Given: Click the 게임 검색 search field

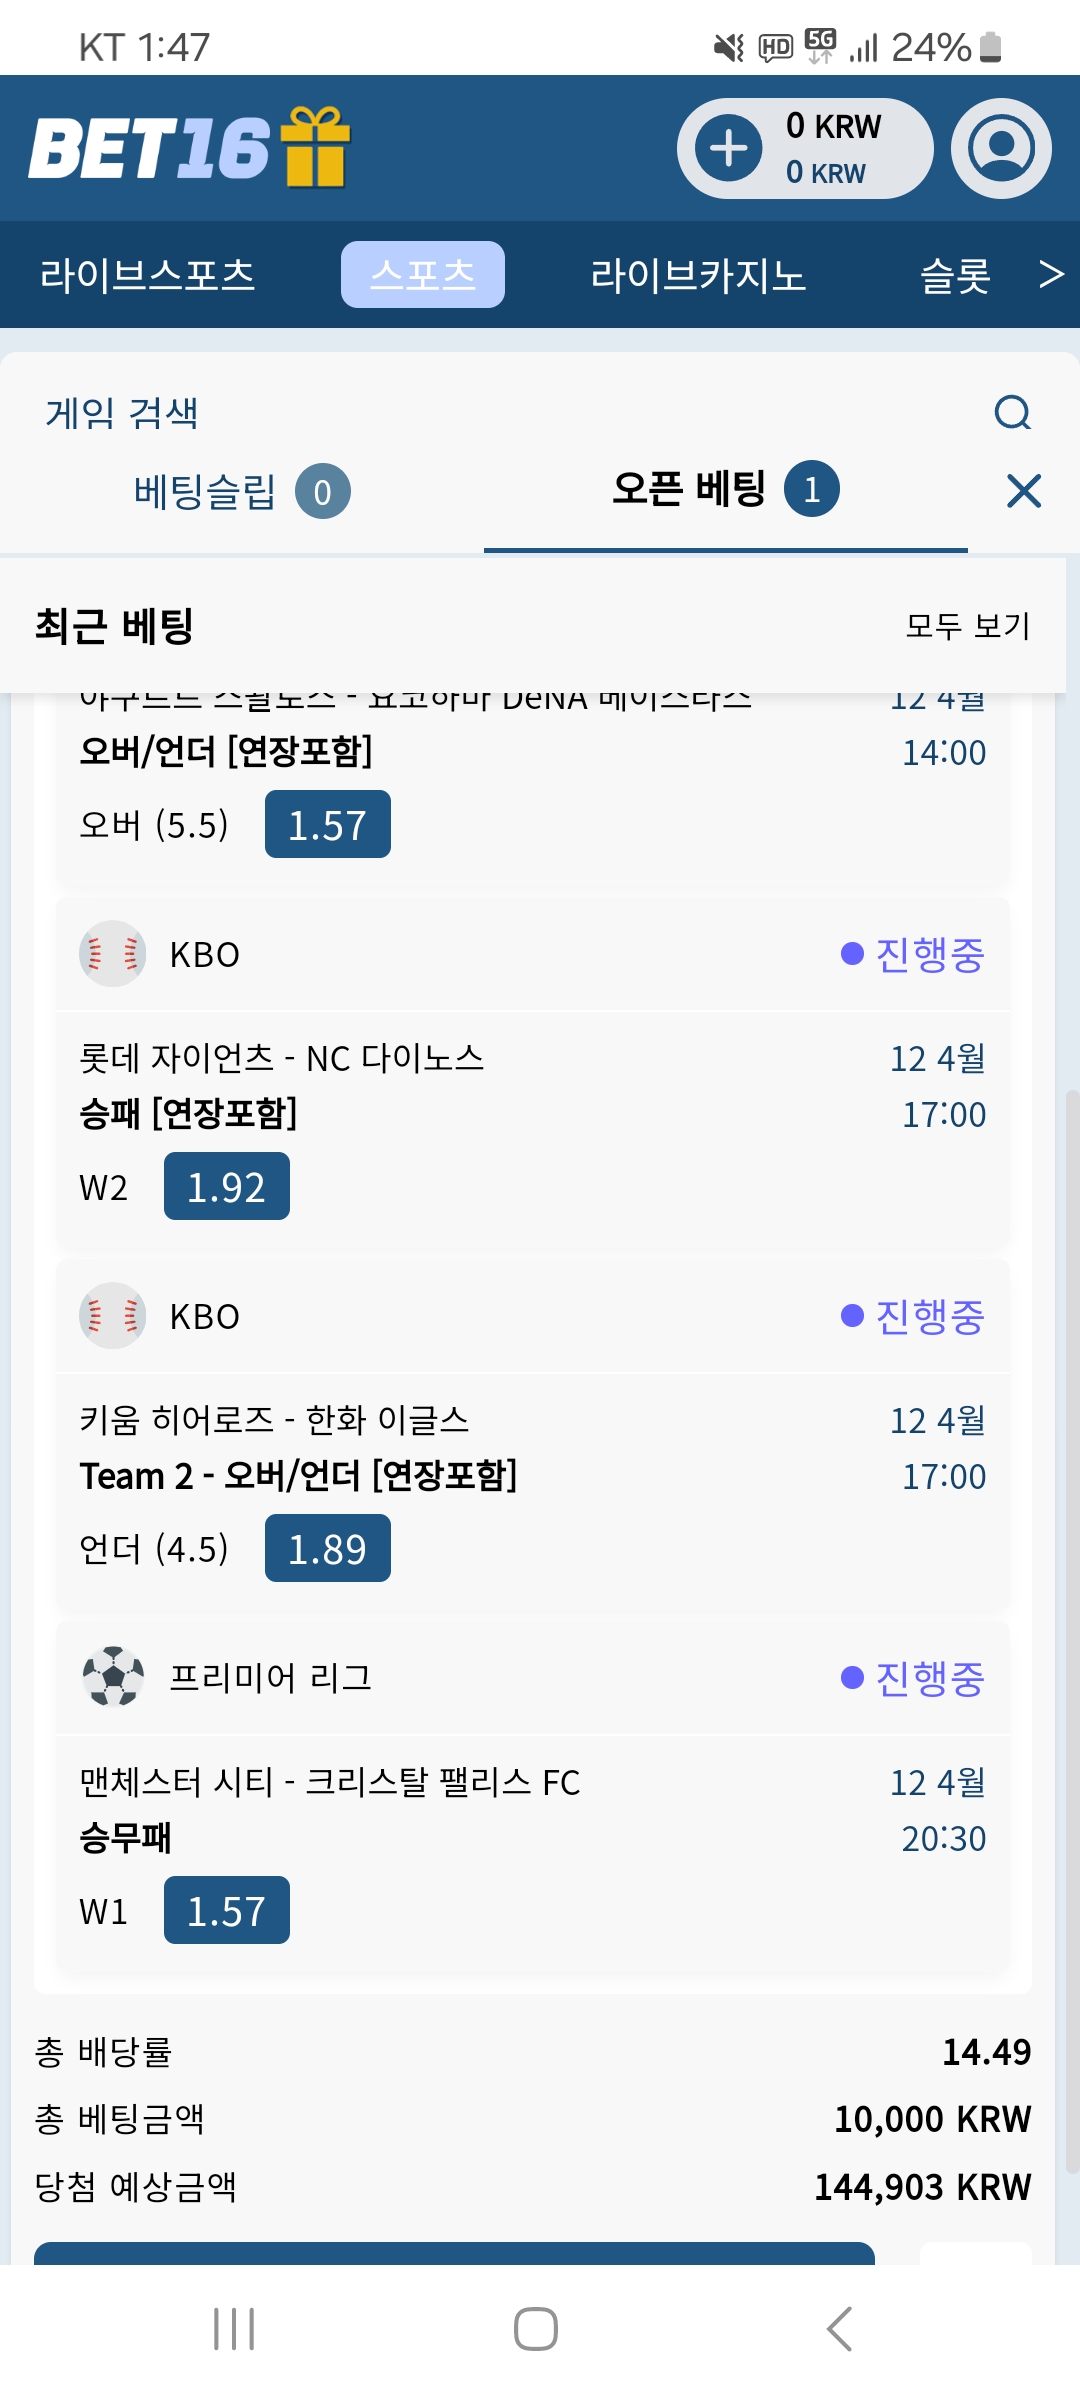Looking at the screenshot, I should point(500,412).
